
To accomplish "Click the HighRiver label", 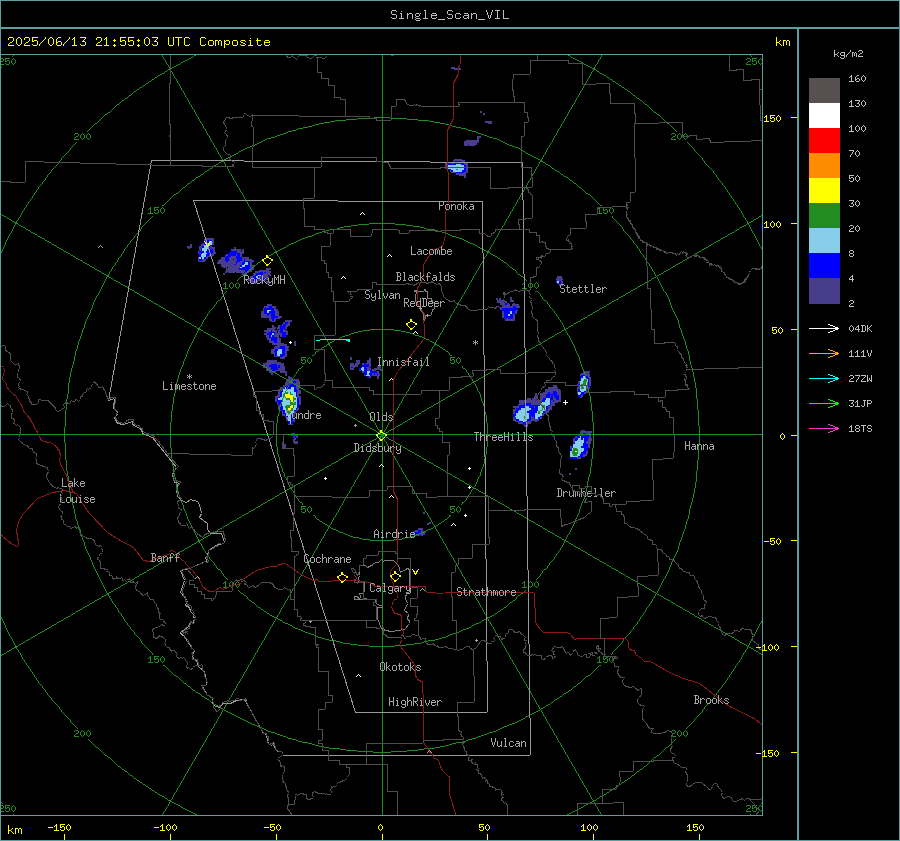I will pos(415,702).
